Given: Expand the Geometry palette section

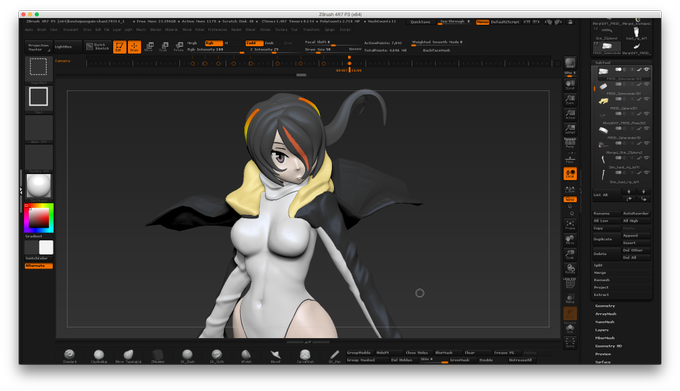Looking at the screenshot, I should tap(605, 306).
